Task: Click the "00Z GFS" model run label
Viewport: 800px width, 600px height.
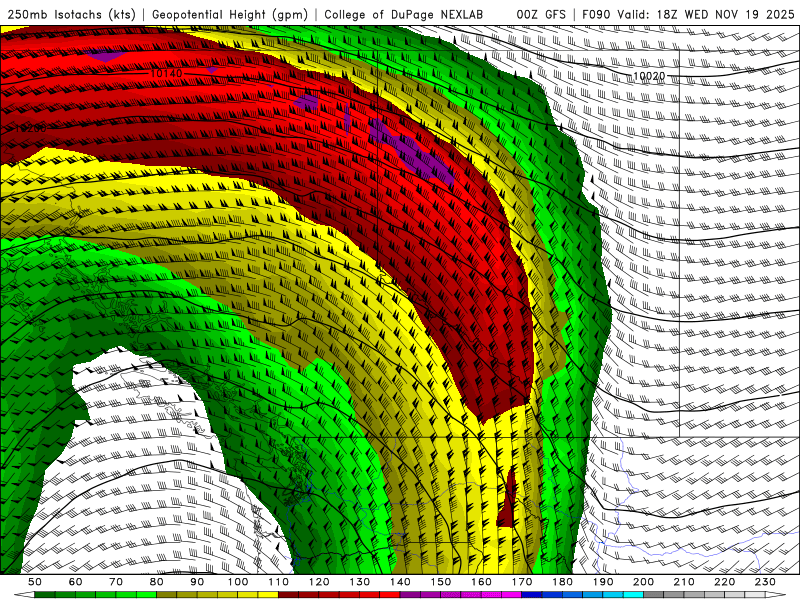Action: coord(541,14)
